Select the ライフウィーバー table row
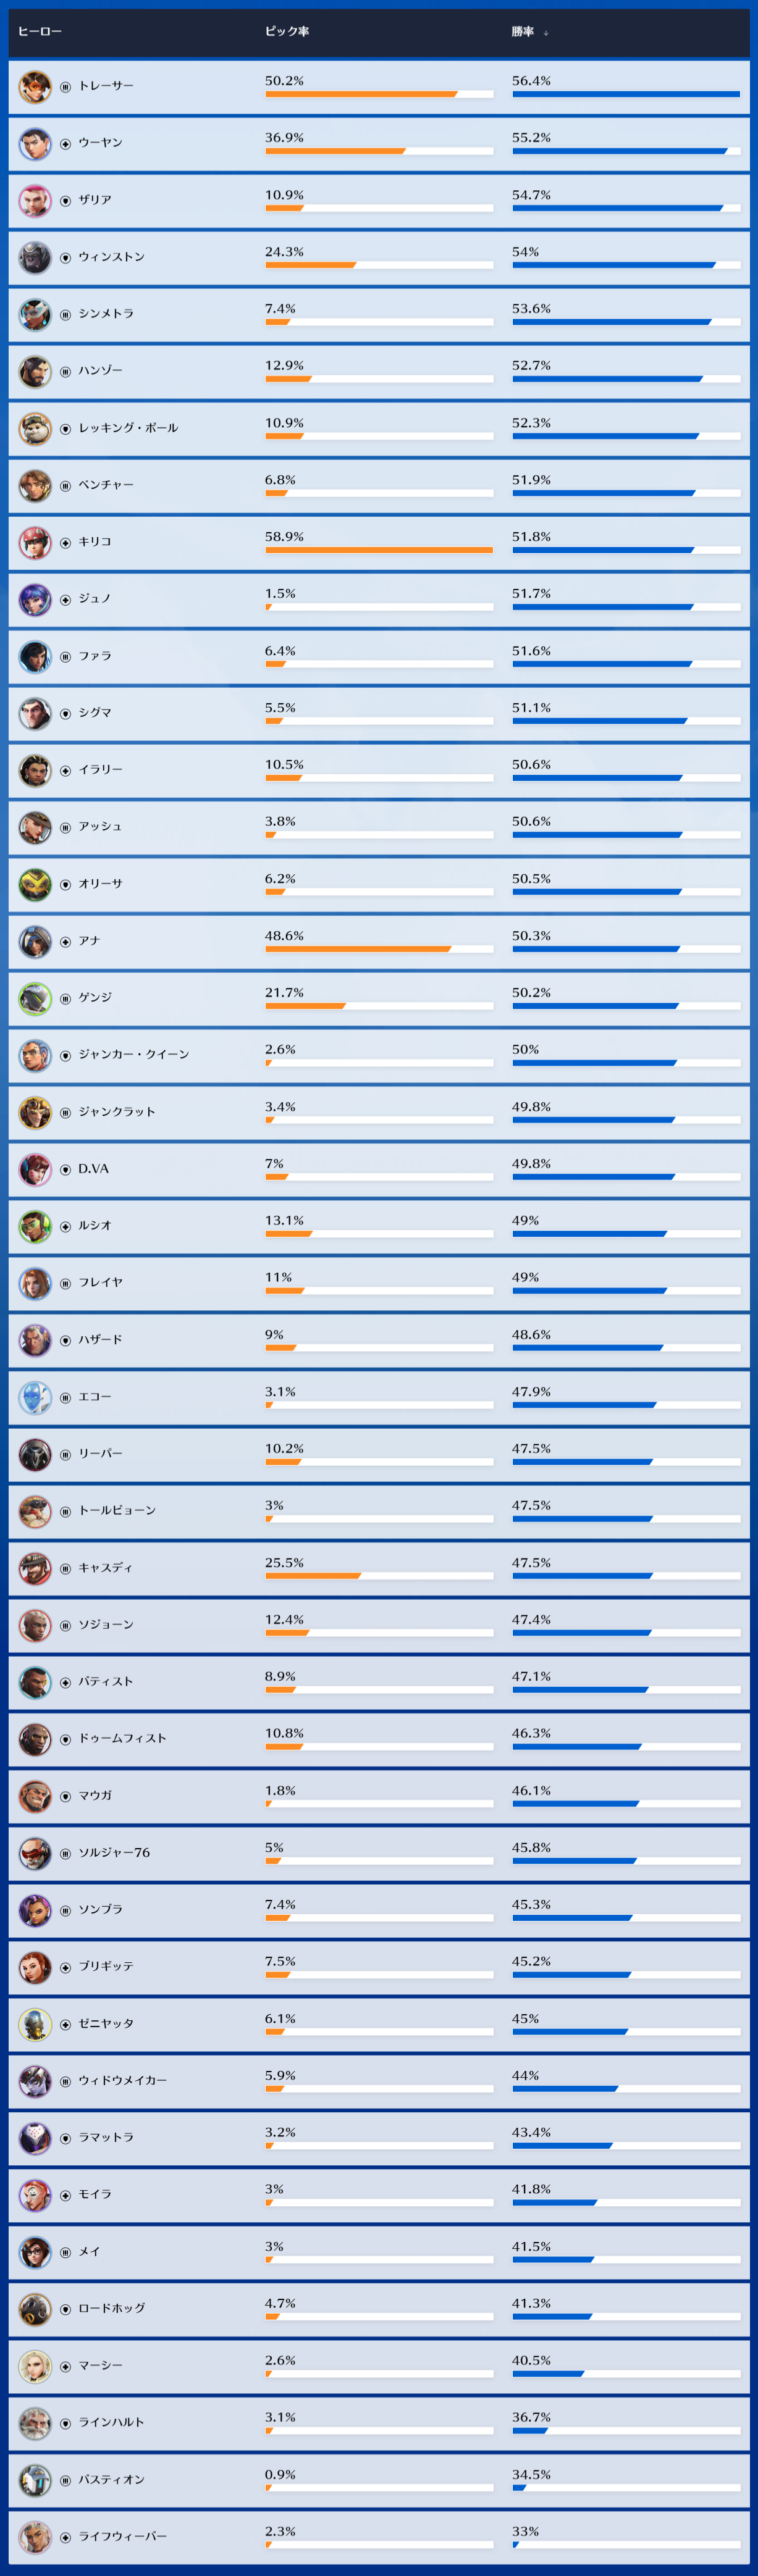Viewport: 758px width, 2576px height. [x=379, y=2537]
